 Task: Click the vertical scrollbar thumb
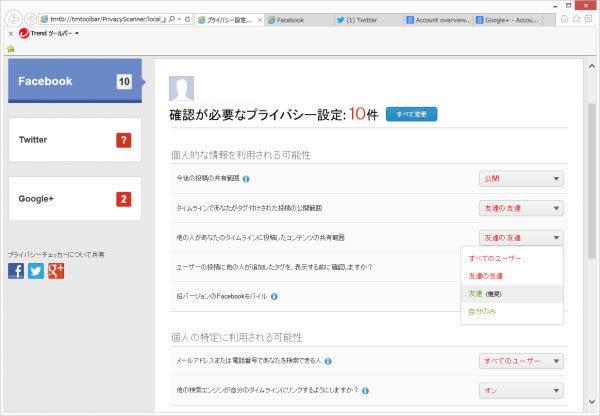click(x=592, y=181)
